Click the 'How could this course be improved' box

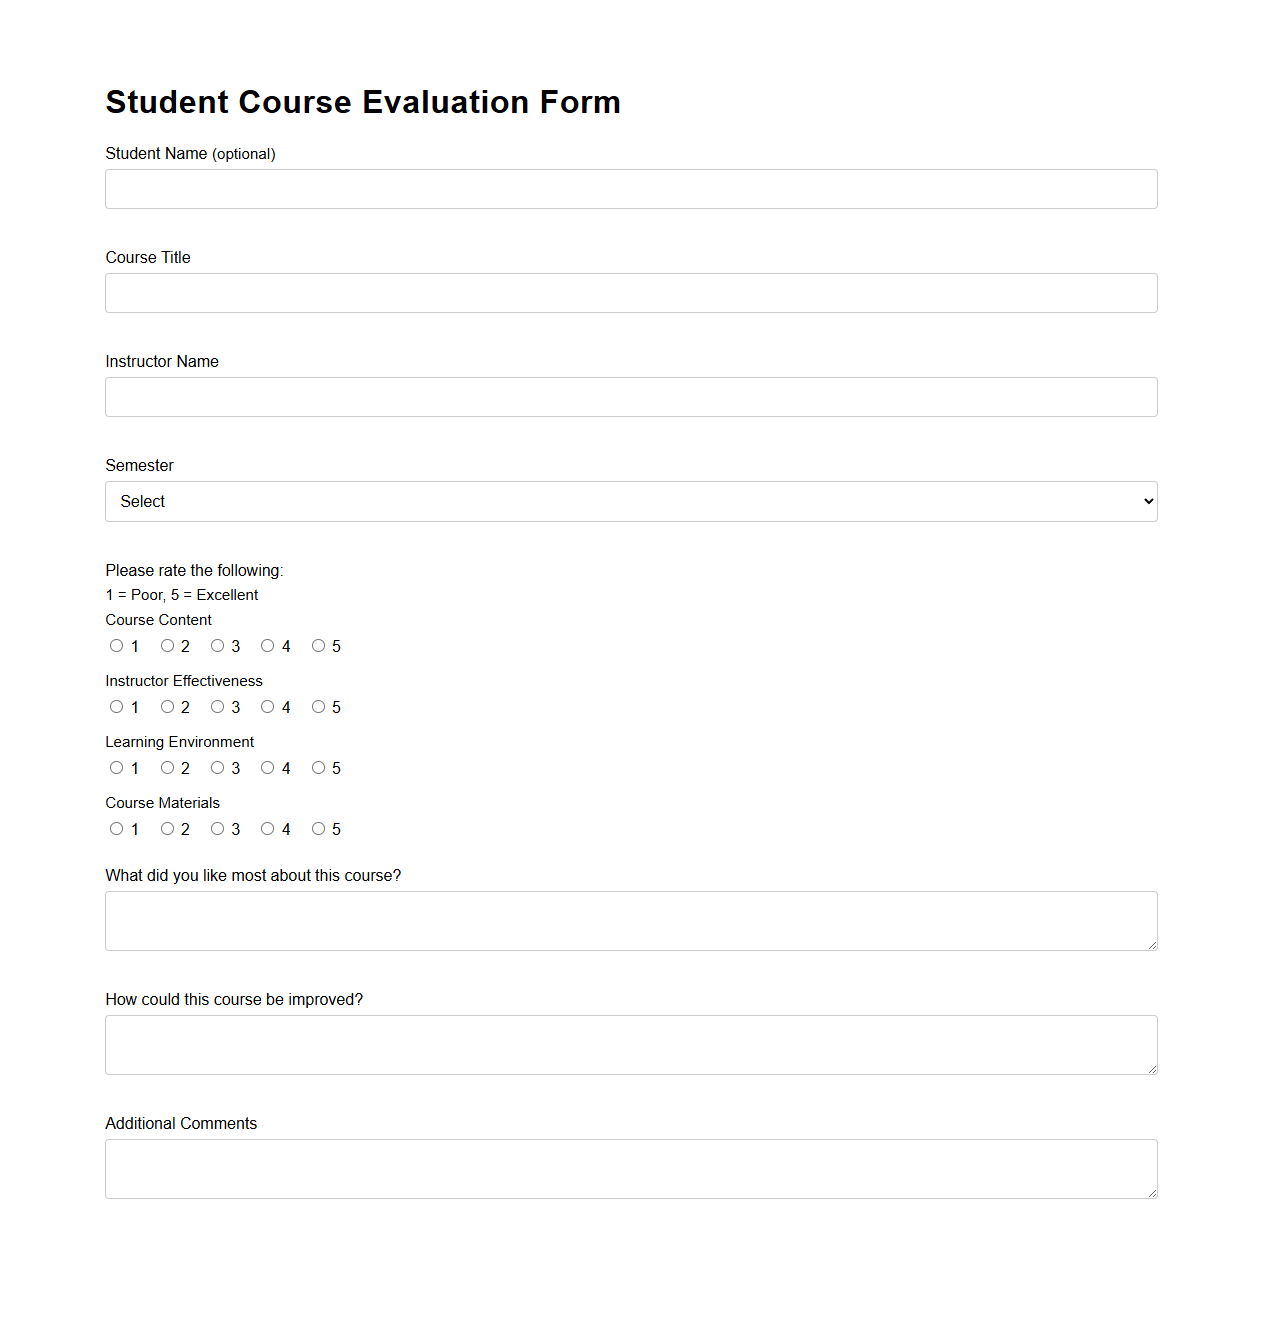click(630, 1043)
